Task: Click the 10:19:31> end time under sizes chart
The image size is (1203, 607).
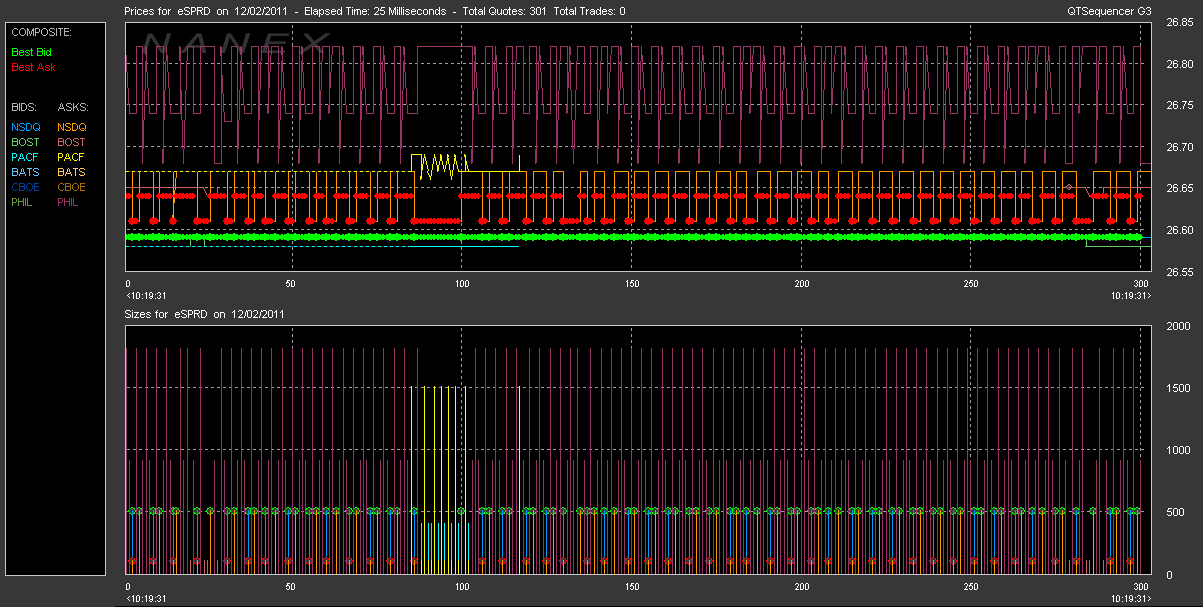Action: click(x=1130, y=599)
